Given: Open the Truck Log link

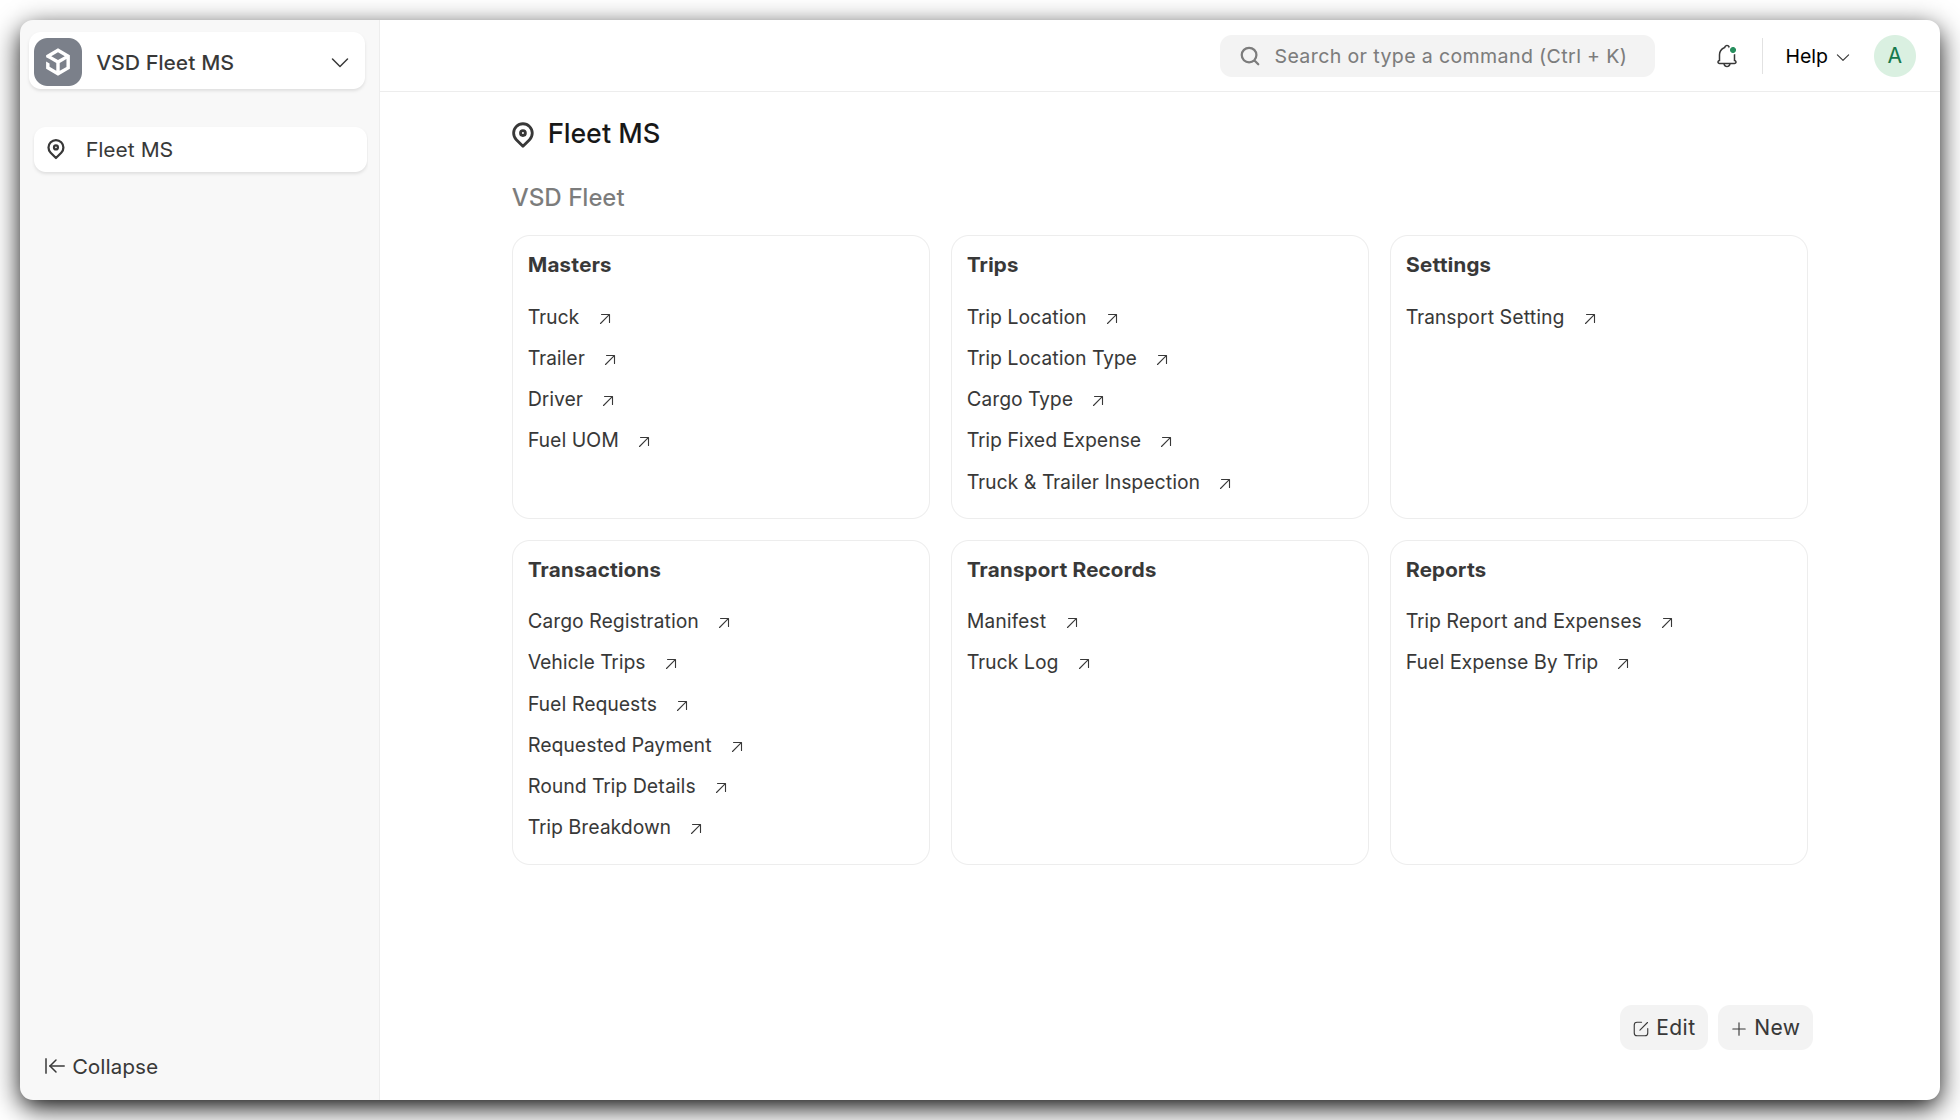Looking at the screenshot, I should (x=1012, y=662).
